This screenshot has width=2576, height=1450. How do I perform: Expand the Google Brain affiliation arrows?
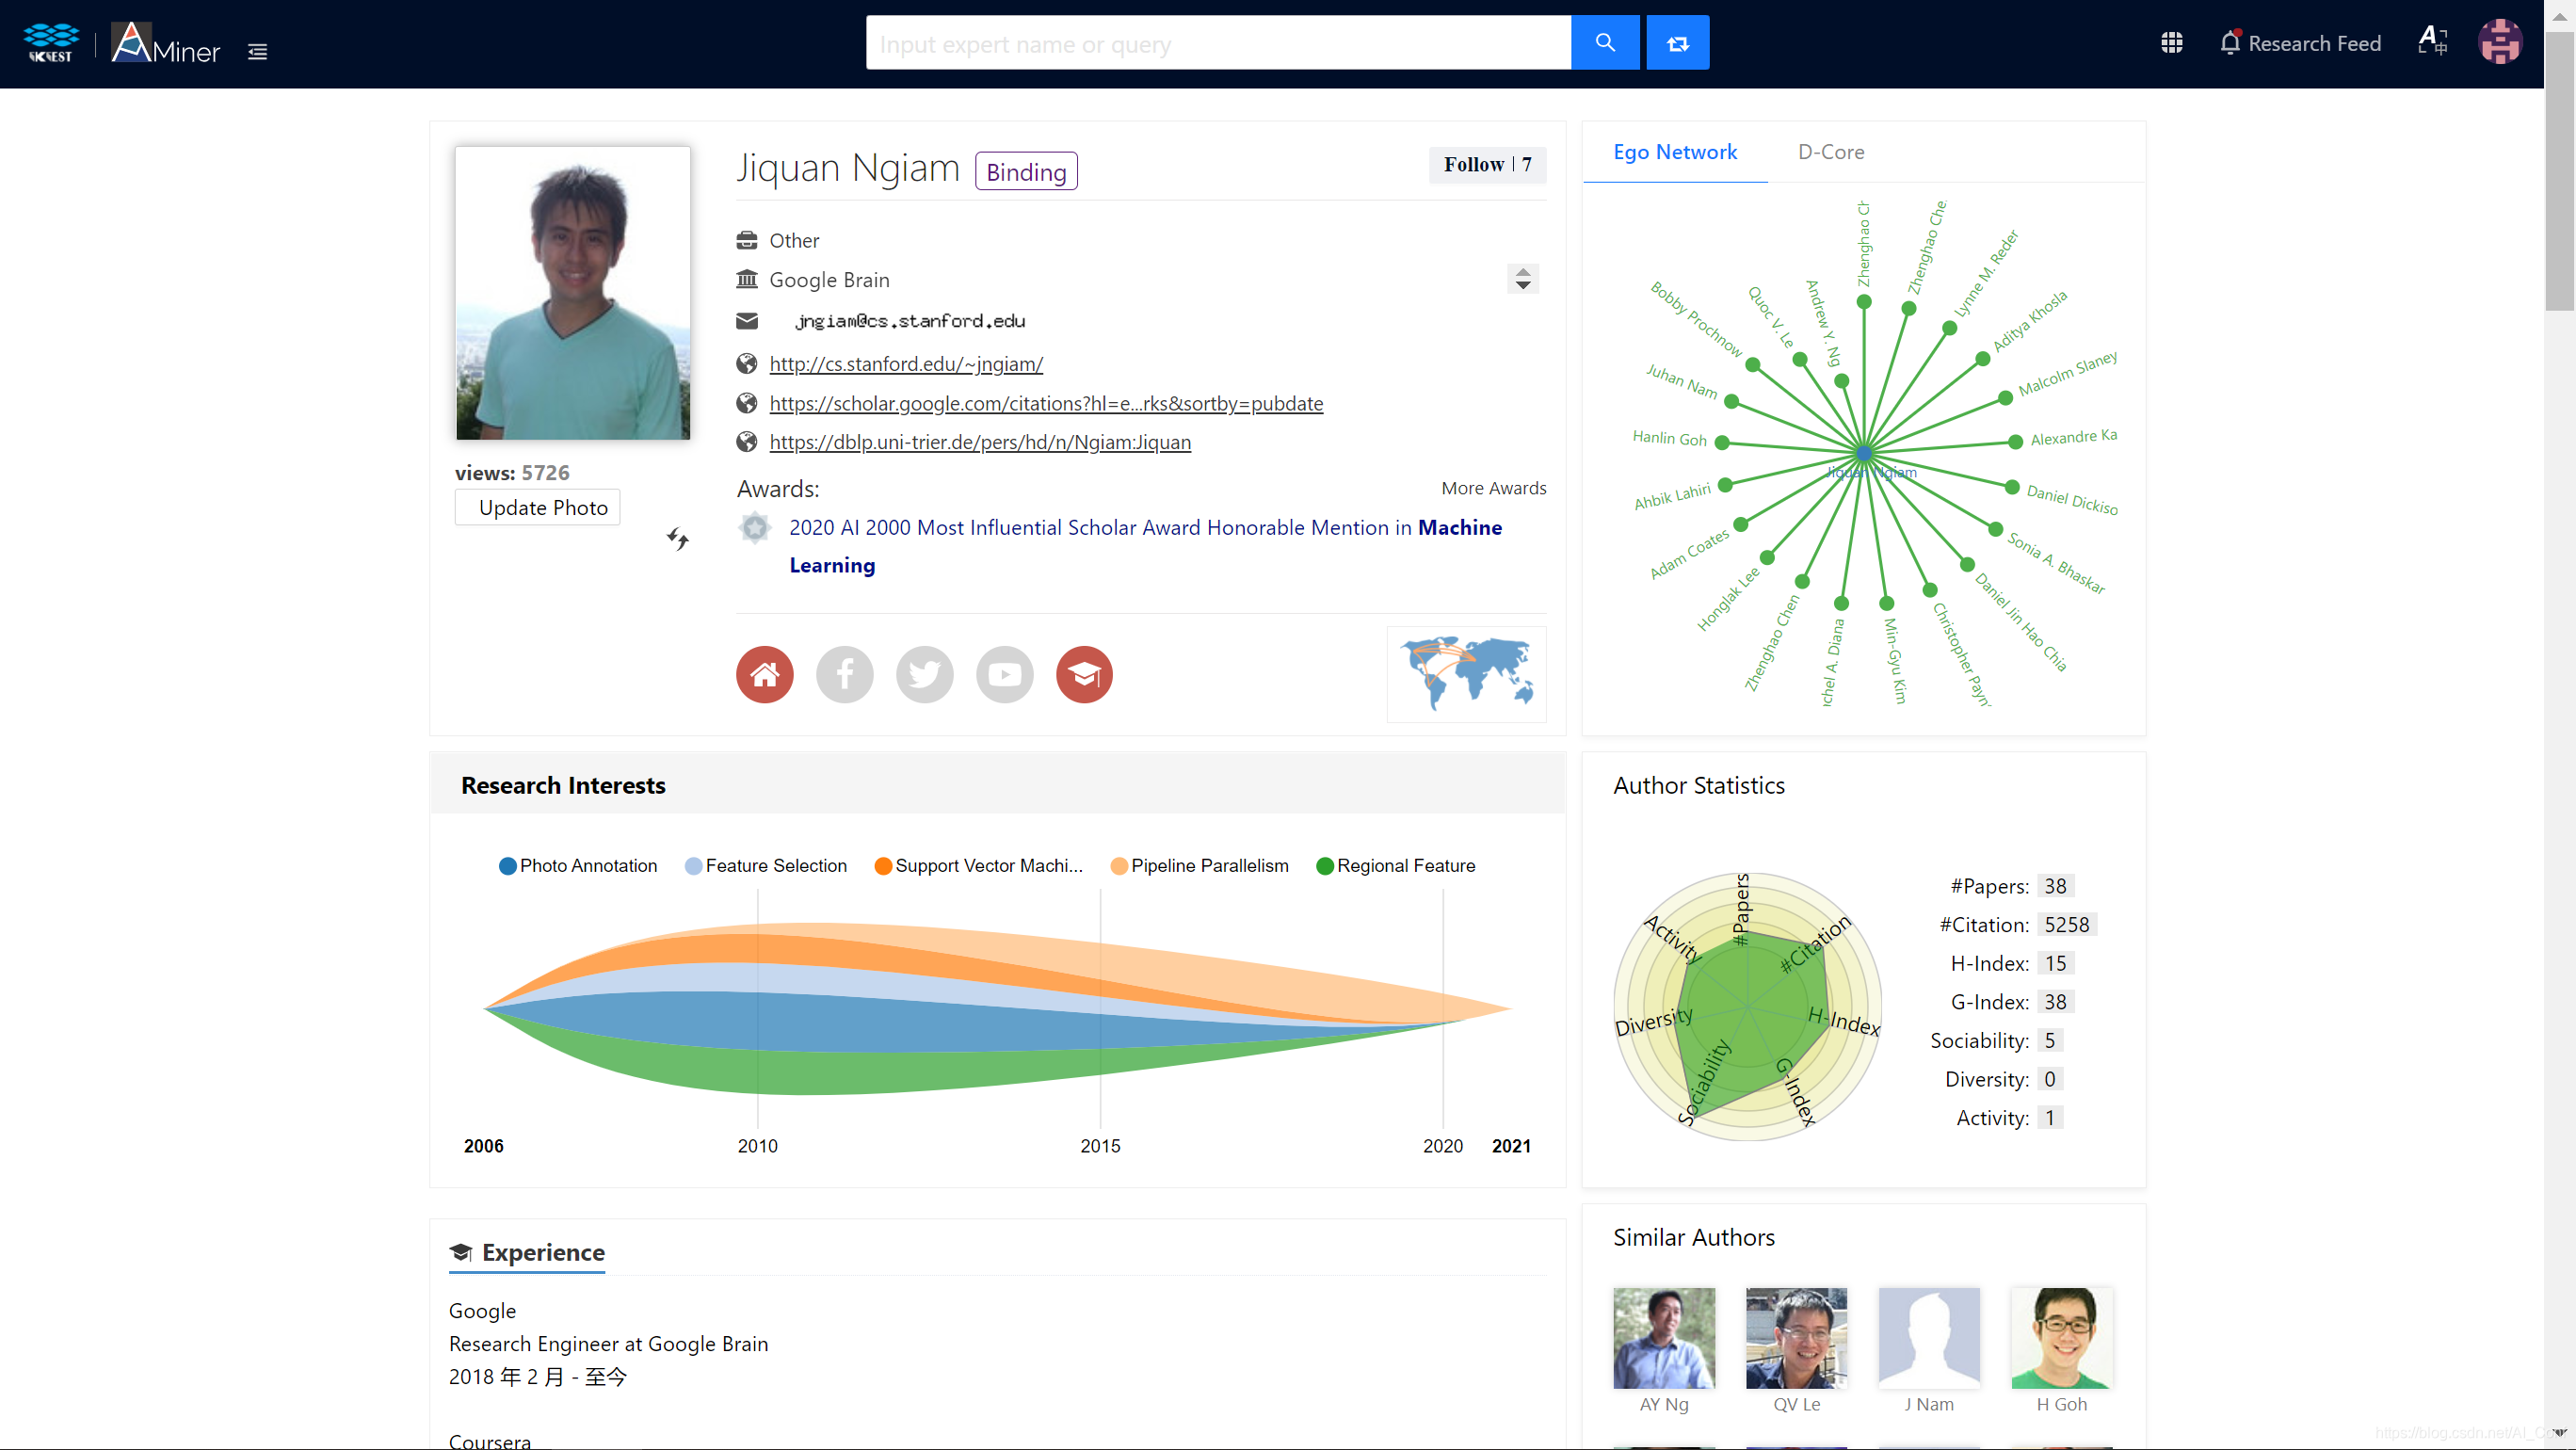[1522, 279]
